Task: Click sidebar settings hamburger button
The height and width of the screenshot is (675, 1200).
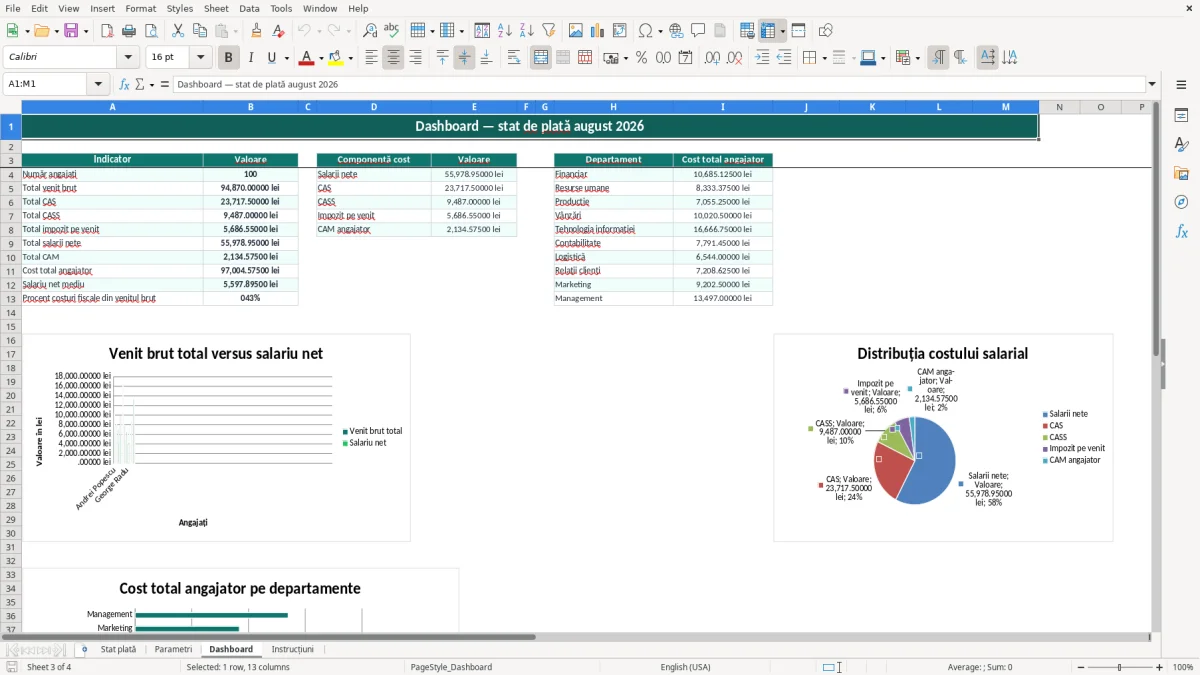Action: 1181,84
